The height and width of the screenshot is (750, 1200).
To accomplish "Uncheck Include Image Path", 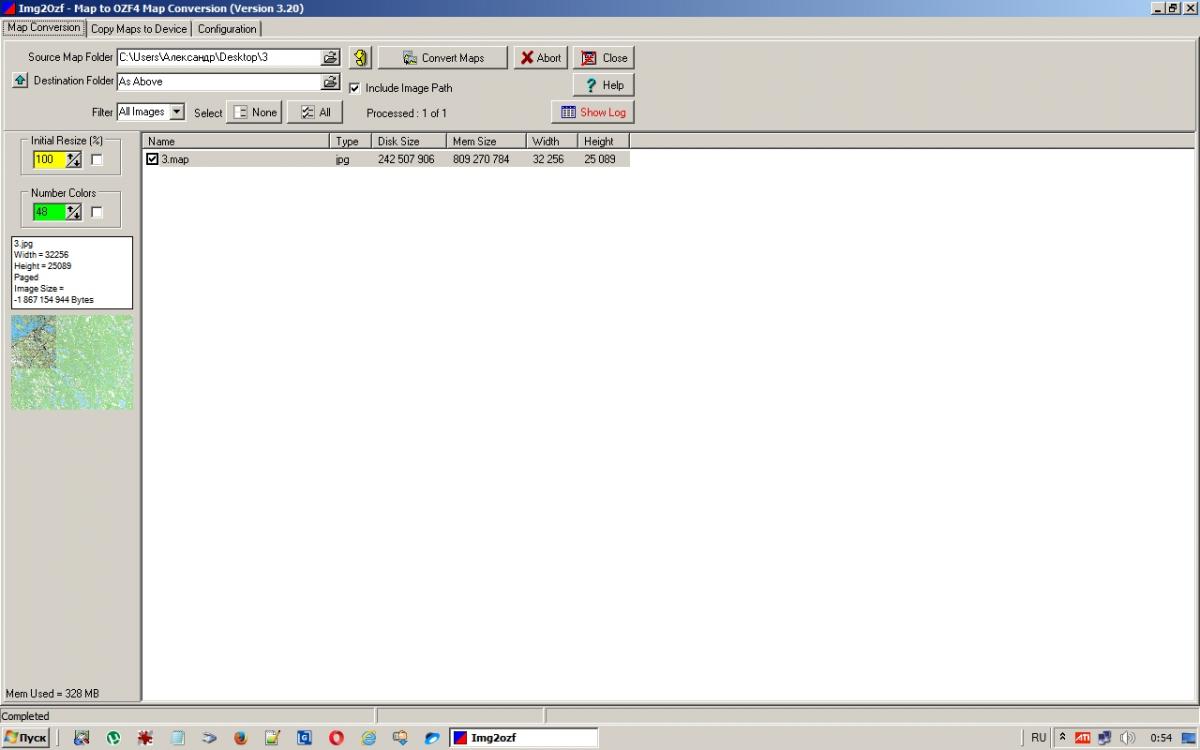I will click(x=354, y=88).
